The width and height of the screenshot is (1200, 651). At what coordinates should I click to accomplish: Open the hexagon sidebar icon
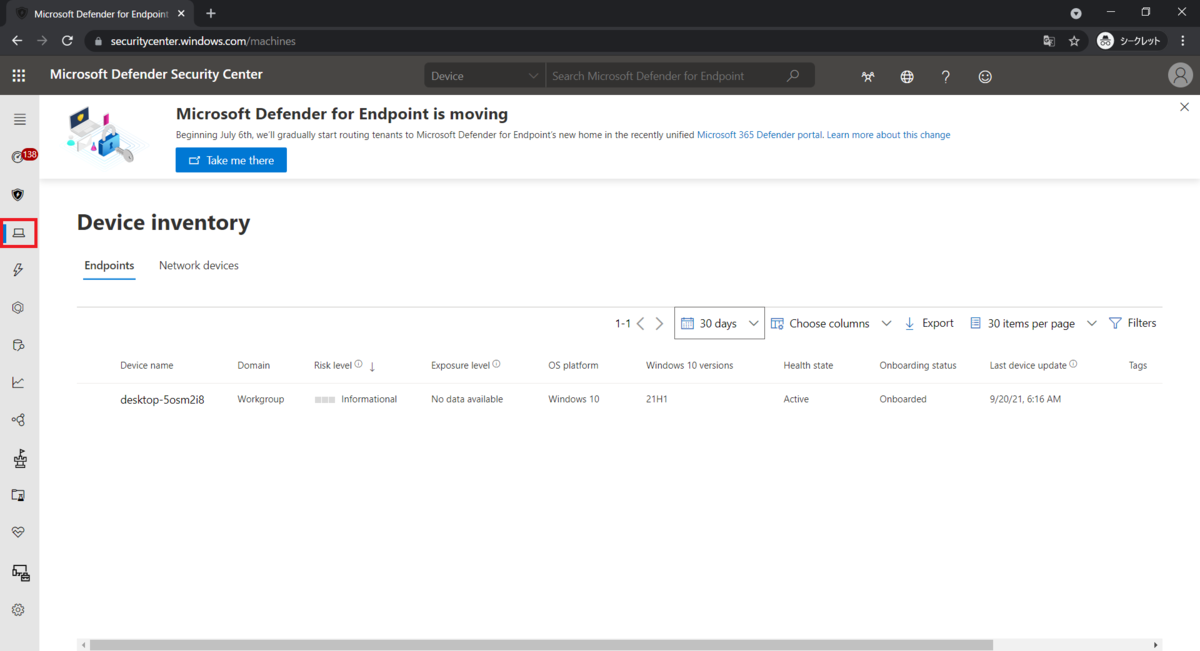tap(18, 308)
